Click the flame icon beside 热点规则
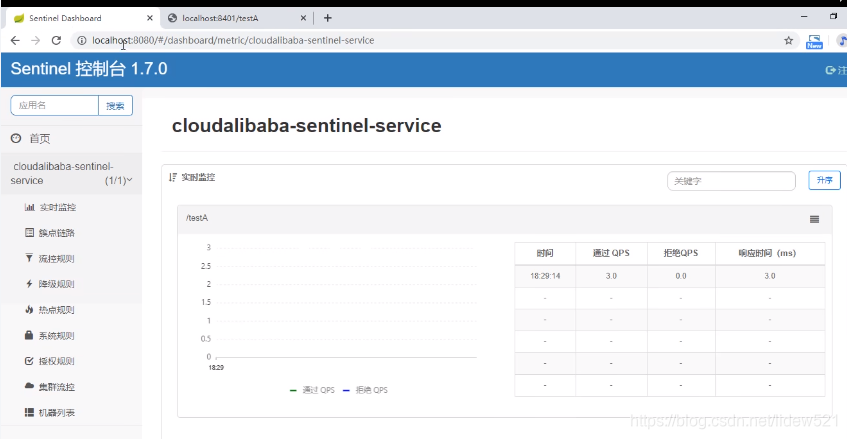Viewport: 847px width, 439px height. tap(29, 309)
